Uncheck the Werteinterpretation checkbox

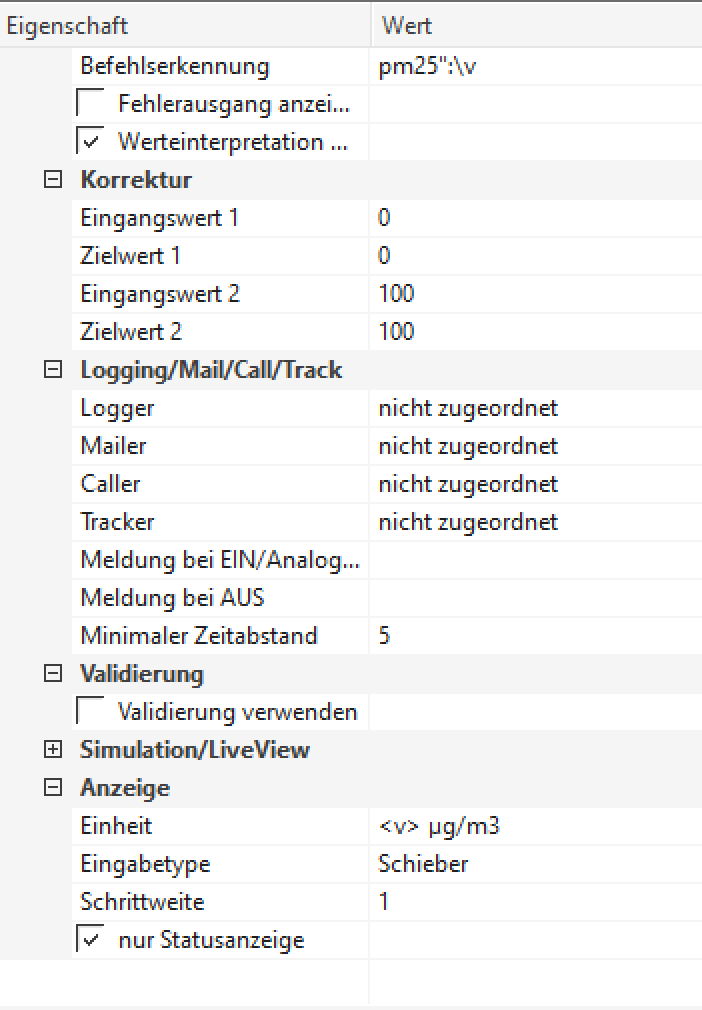click(x=90, y=142)
